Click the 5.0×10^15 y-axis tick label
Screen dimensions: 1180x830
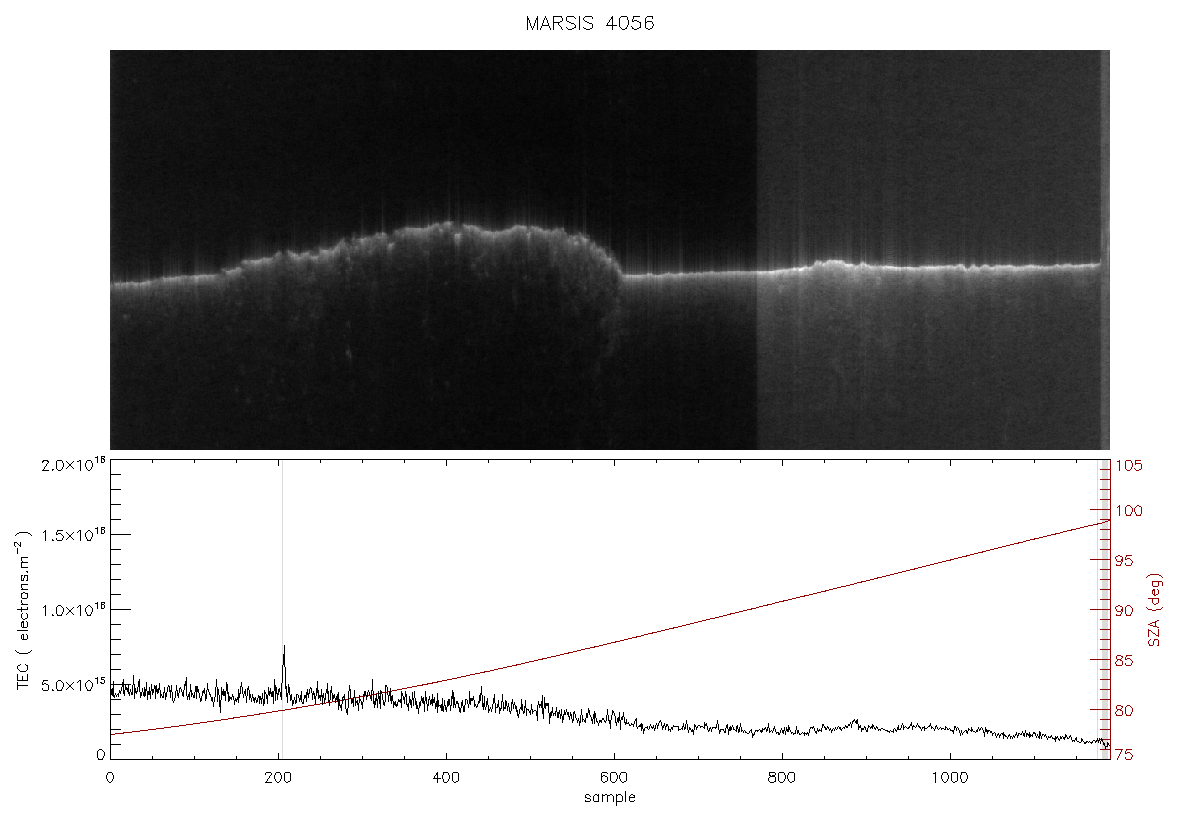(72, 684)
